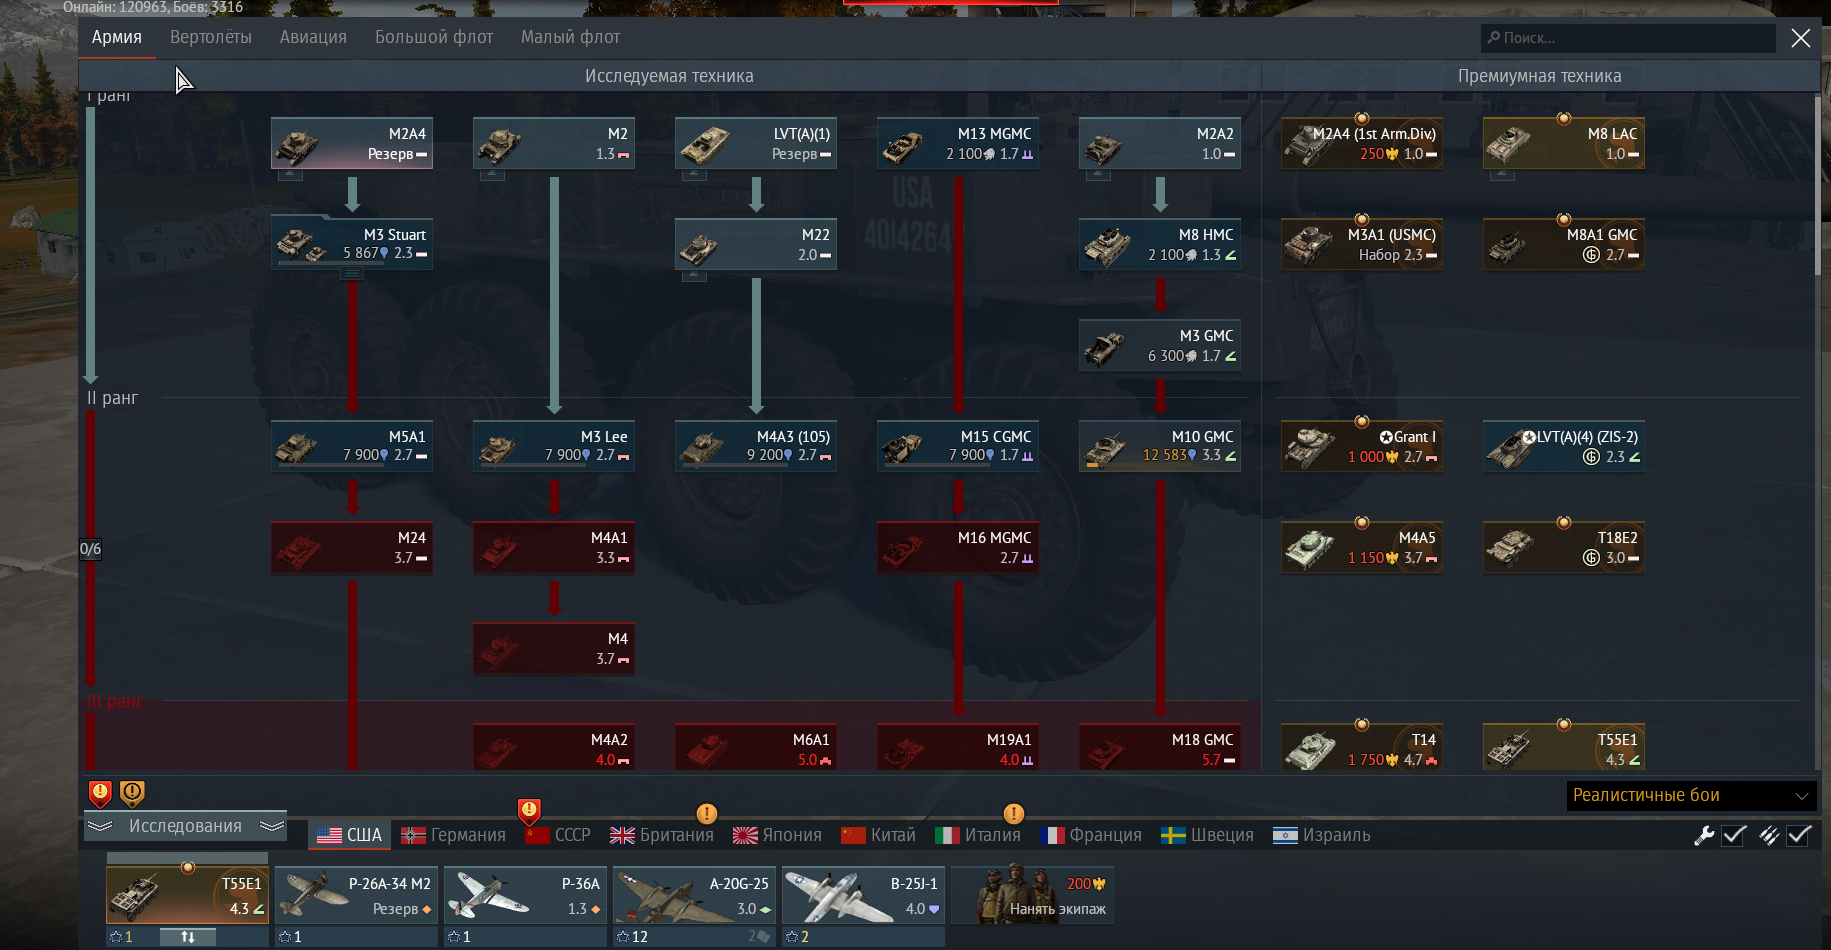Choose the Германия nation tab
This screenshot has width=1831, height=950.
[453, 835]
